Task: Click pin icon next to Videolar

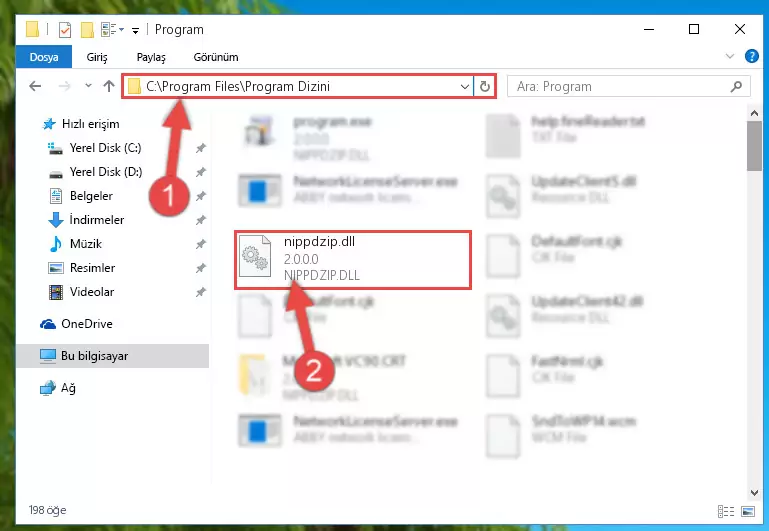Action: (x=200, y=292)
